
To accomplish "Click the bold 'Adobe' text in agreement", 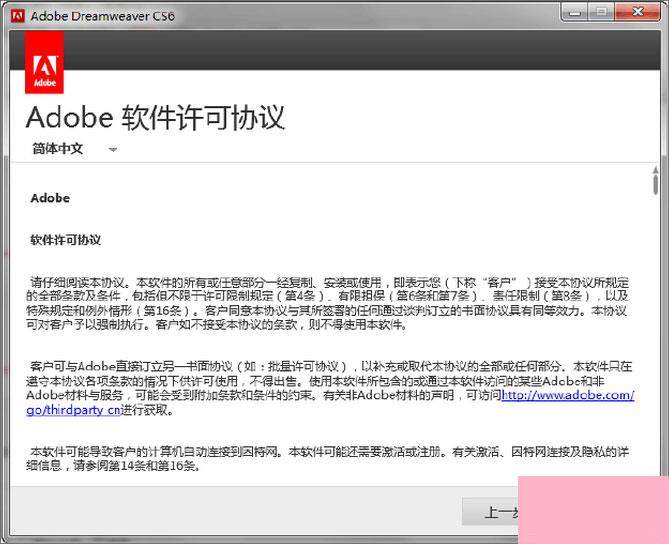I will 50,198.
